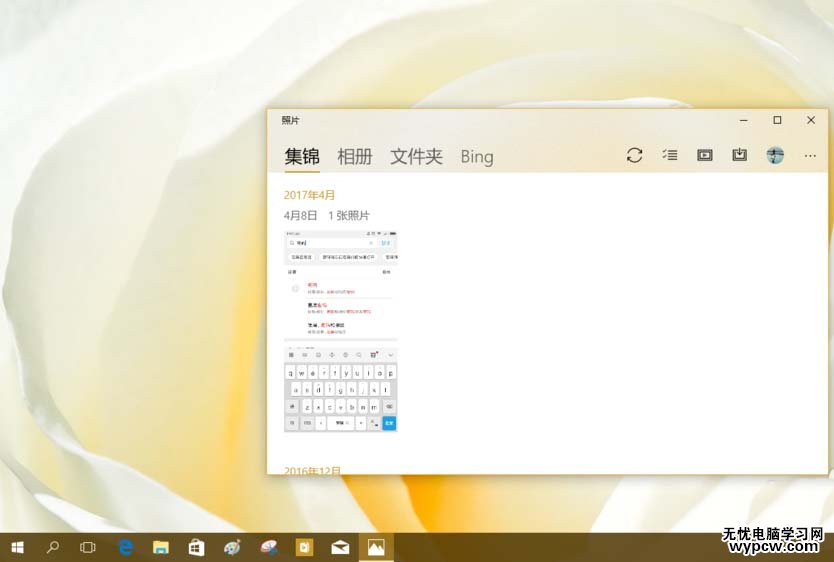Screen dimensions: 834x562
Task: Switch to the 相册 tab
Action: click(355, 157)
